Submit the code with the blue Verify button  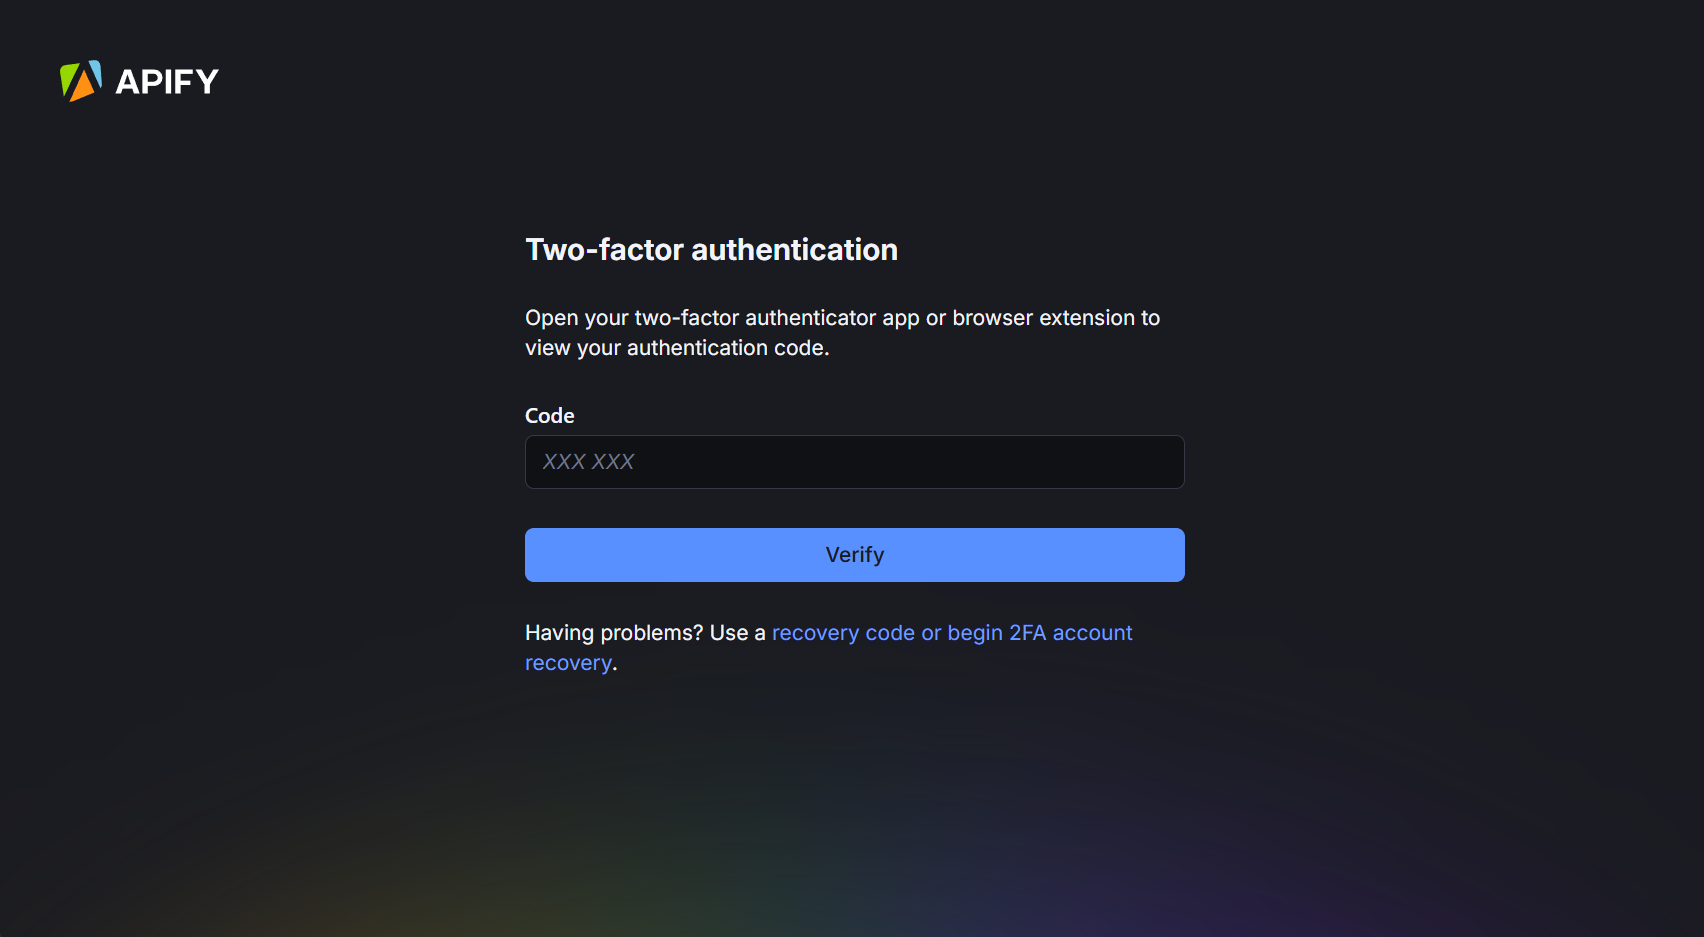tap(854, 554)
